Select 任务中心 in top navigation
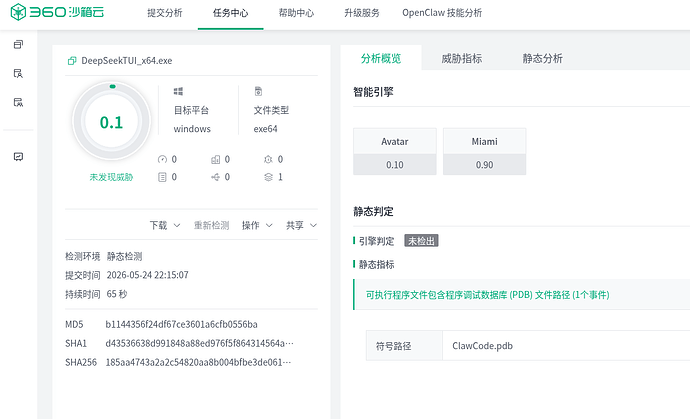The width and height of the screenshot is (690, 419). [x=231, y=13]
